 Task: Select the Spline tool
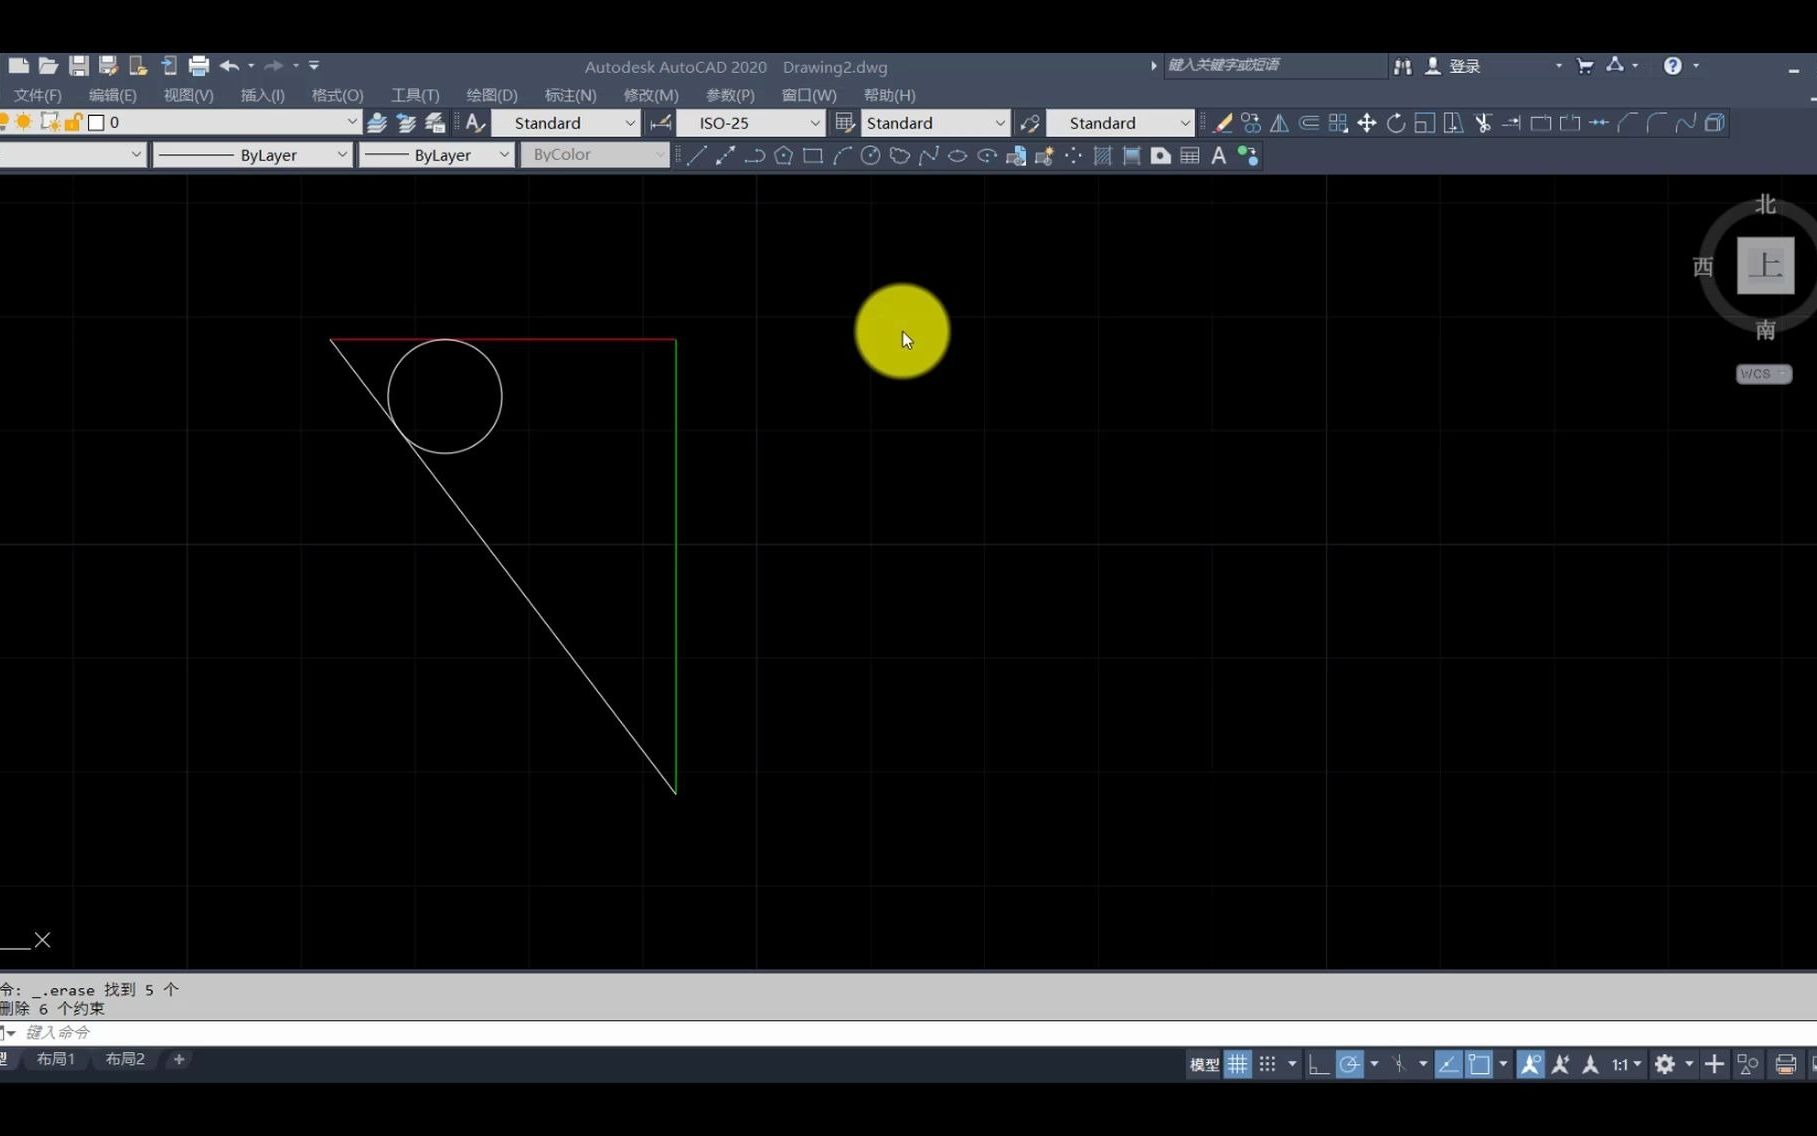pyautogui.click(x=929, y=155)
